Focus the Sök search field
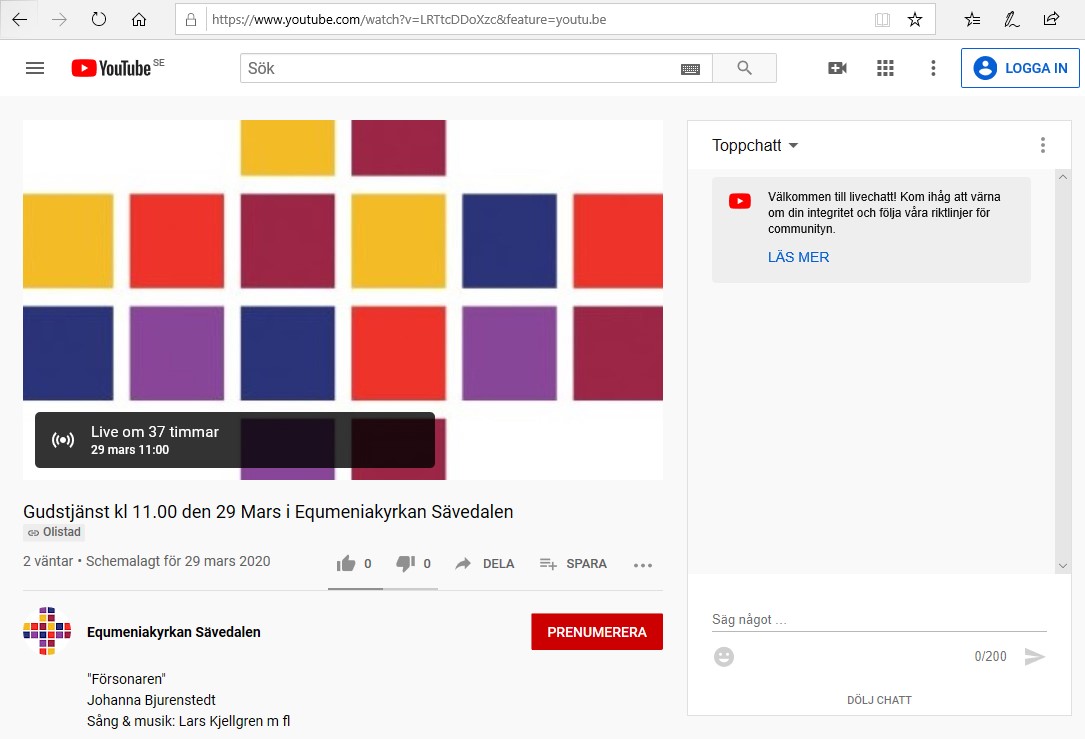1085x739 pixels. [x=458, y=68]
